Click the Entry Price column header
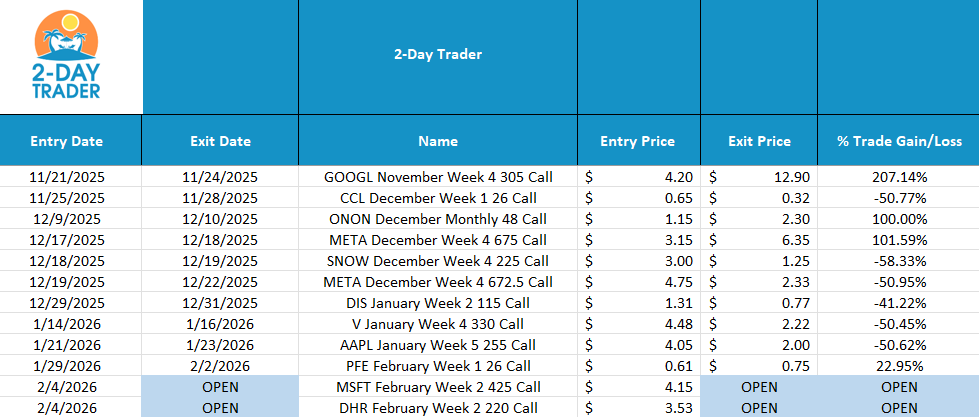 click(637, 141)
